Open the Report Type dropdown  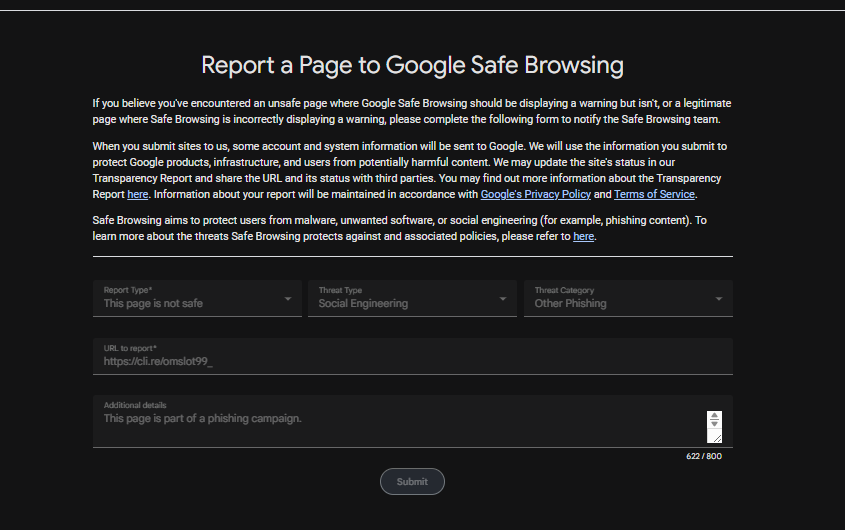click(x=197, y=298)
